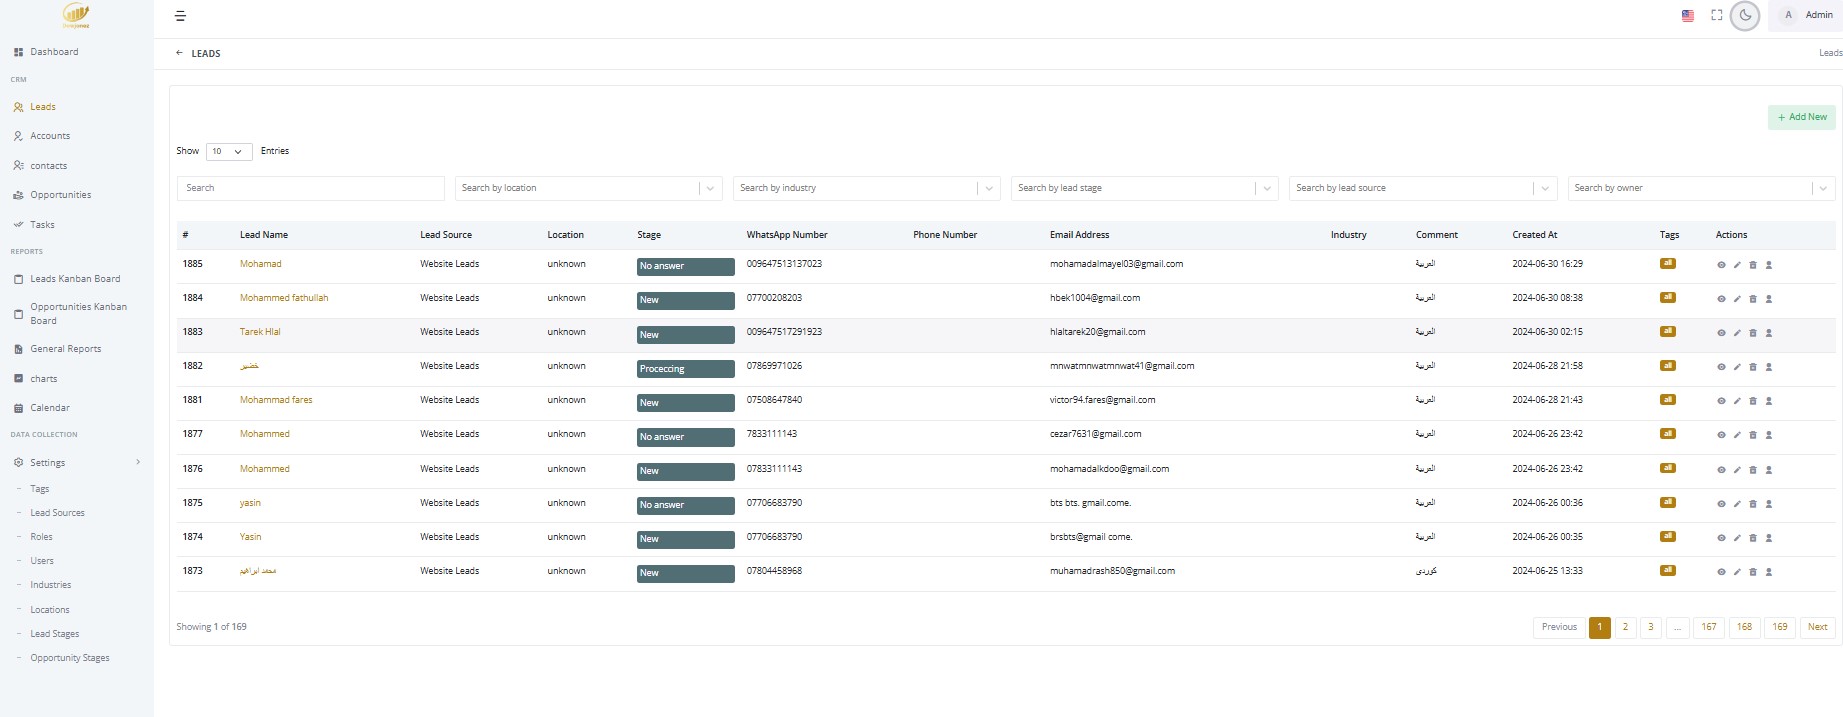Go to pagination page 169
1843x717 pixels.
pos(1779,627)
